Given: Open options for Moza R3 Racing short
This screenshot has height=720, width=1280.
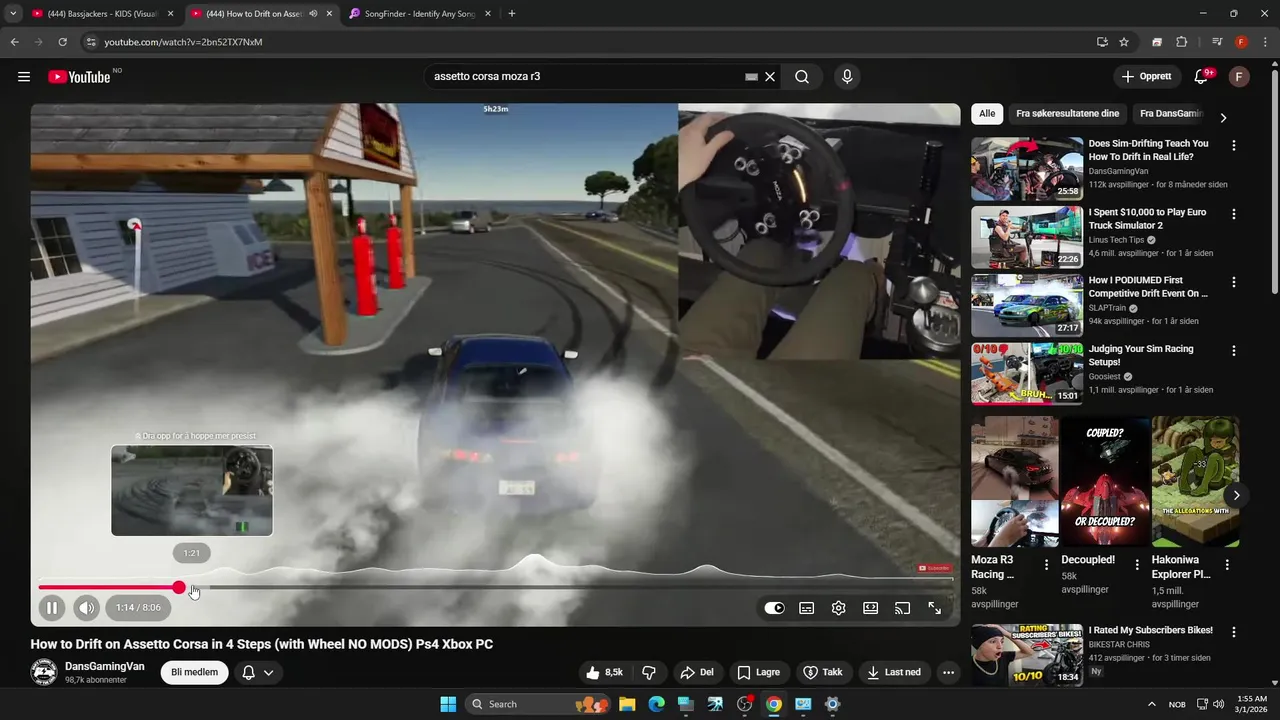Looking at the screenshot, I should click(1047, 565).
